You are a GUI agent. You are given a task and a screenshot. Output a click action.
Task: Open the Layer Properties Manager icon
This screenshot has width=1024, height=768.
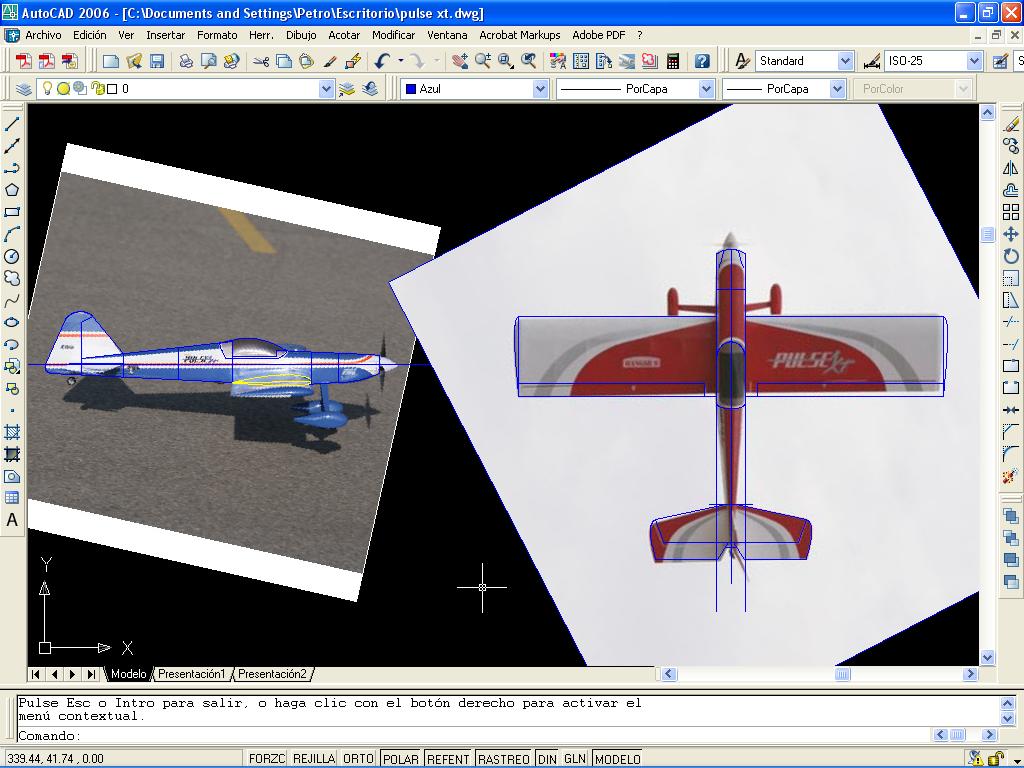(x=25, y=89)
